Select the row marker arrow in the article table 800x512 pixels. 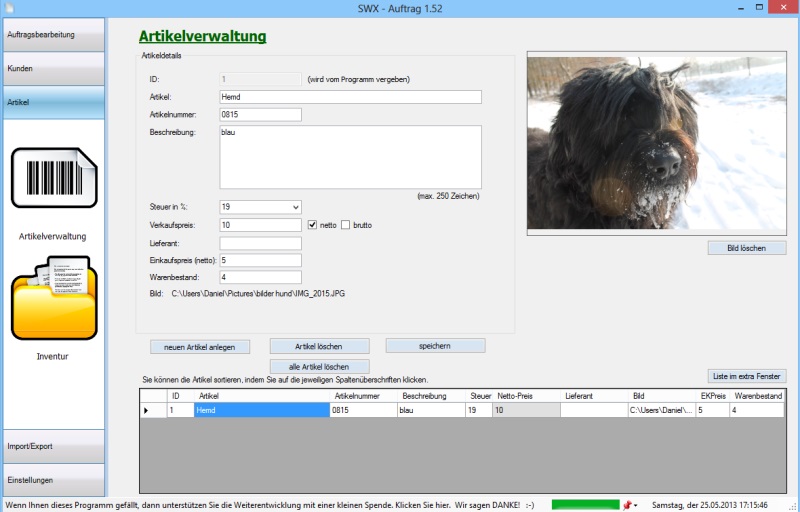149,410
